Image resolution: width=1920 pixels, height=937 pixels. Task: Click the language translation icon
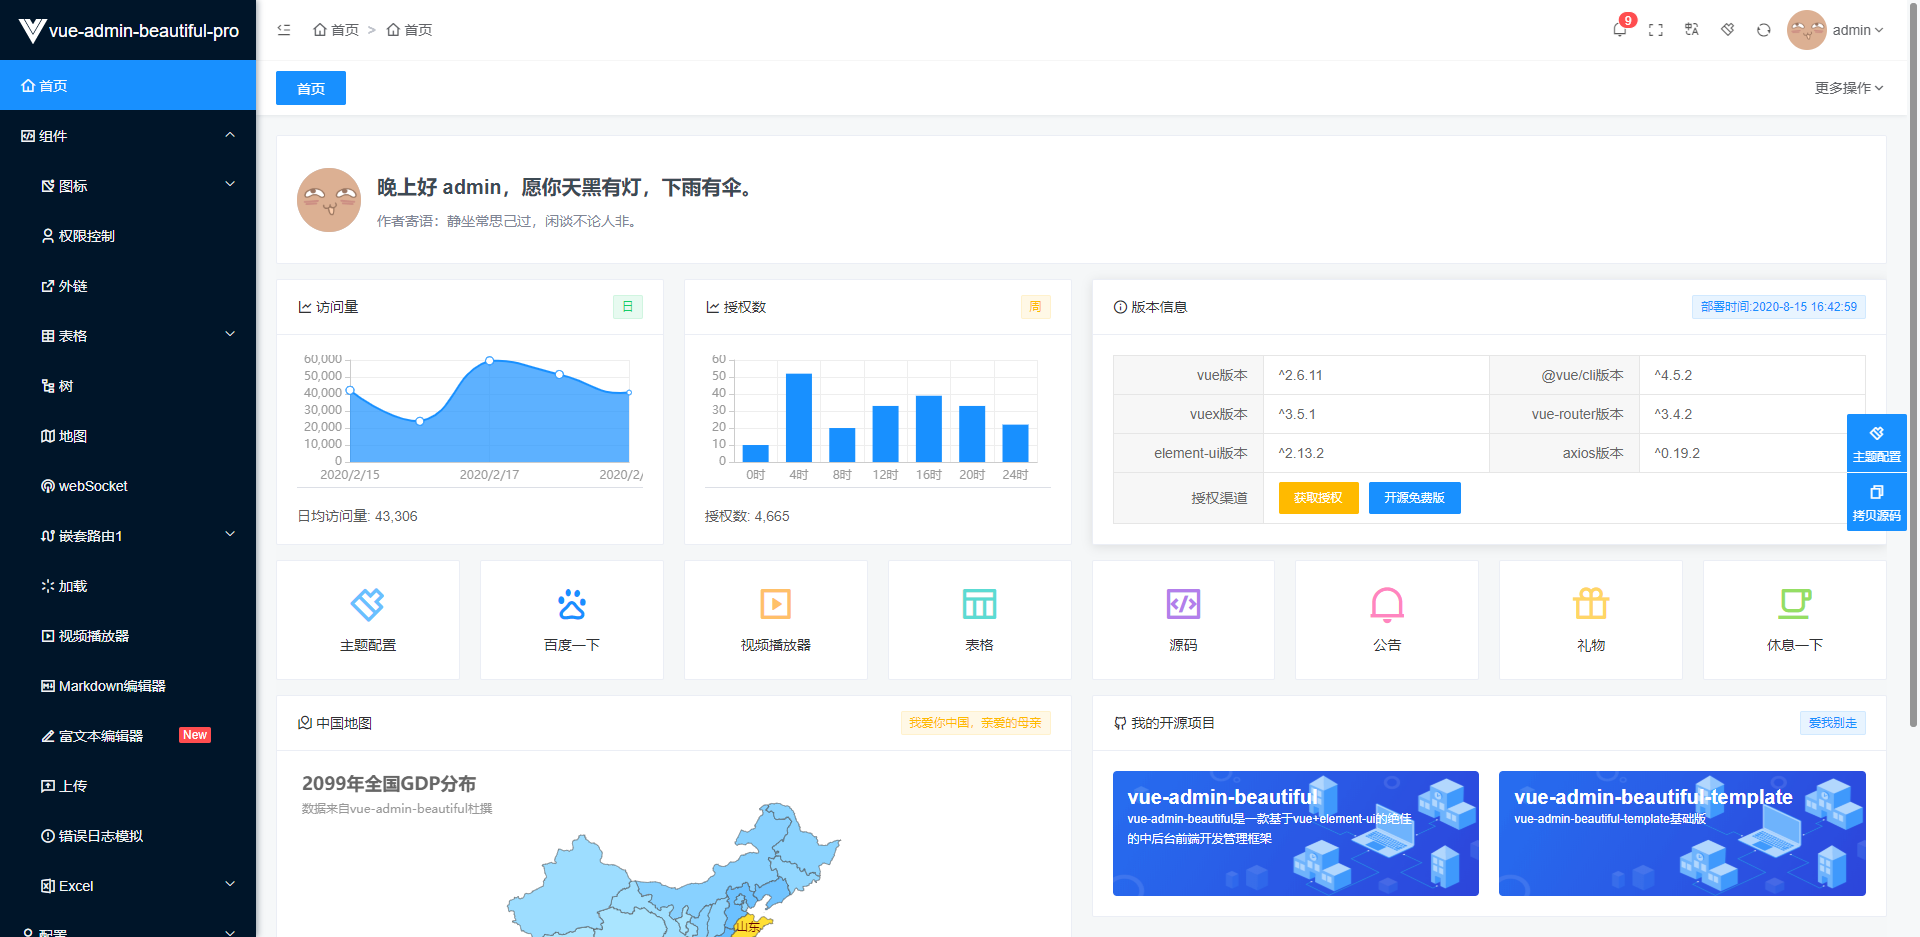(x=1692, y=30)
